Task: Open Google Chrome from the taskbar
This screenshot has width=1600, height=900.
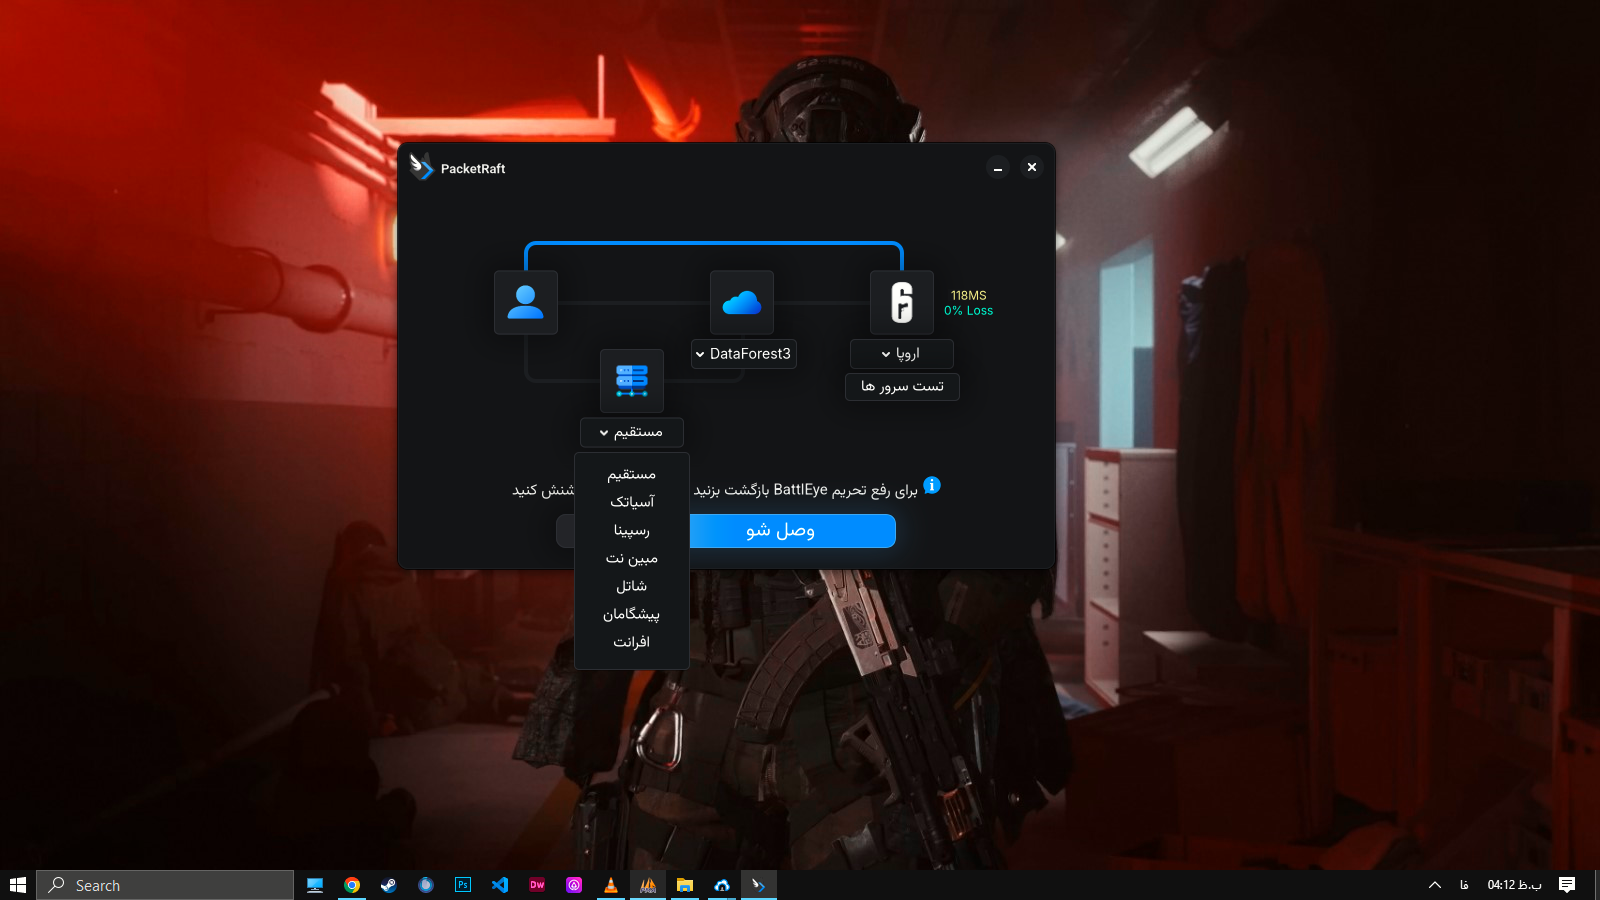Action: [352, 885]
